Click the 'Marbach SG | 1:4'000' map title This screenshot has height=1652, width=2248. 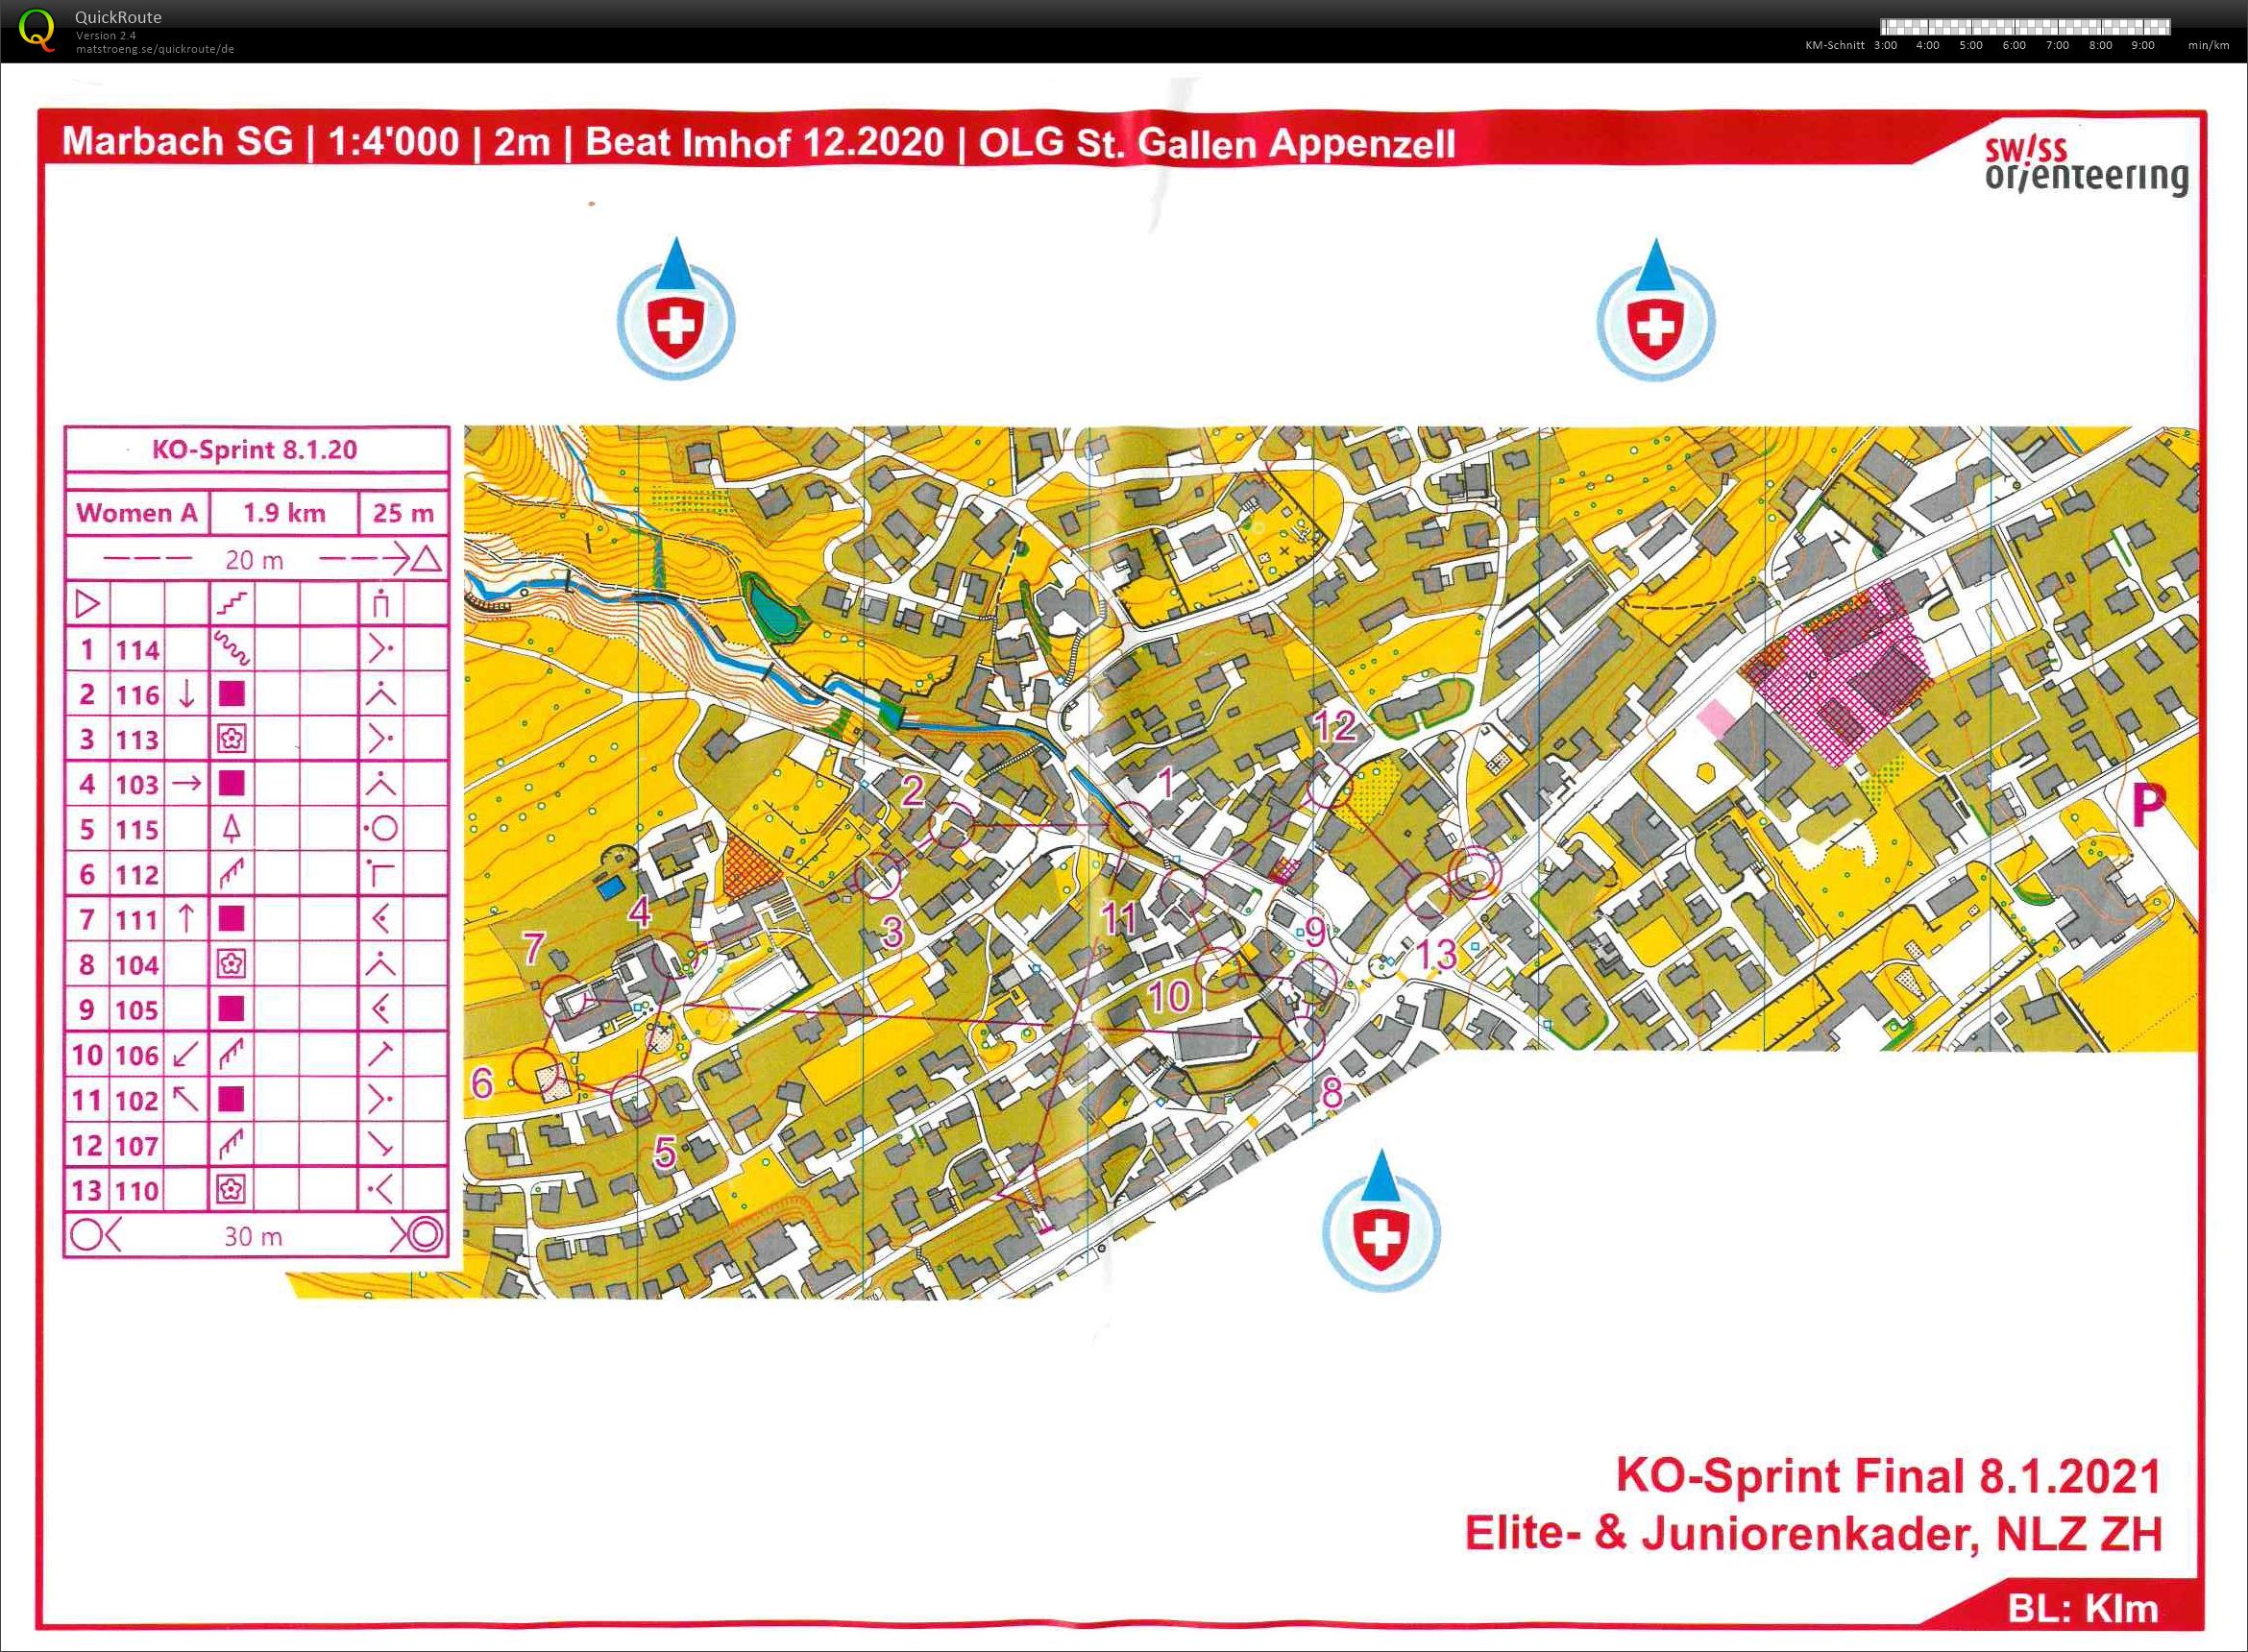pos(260,141)
